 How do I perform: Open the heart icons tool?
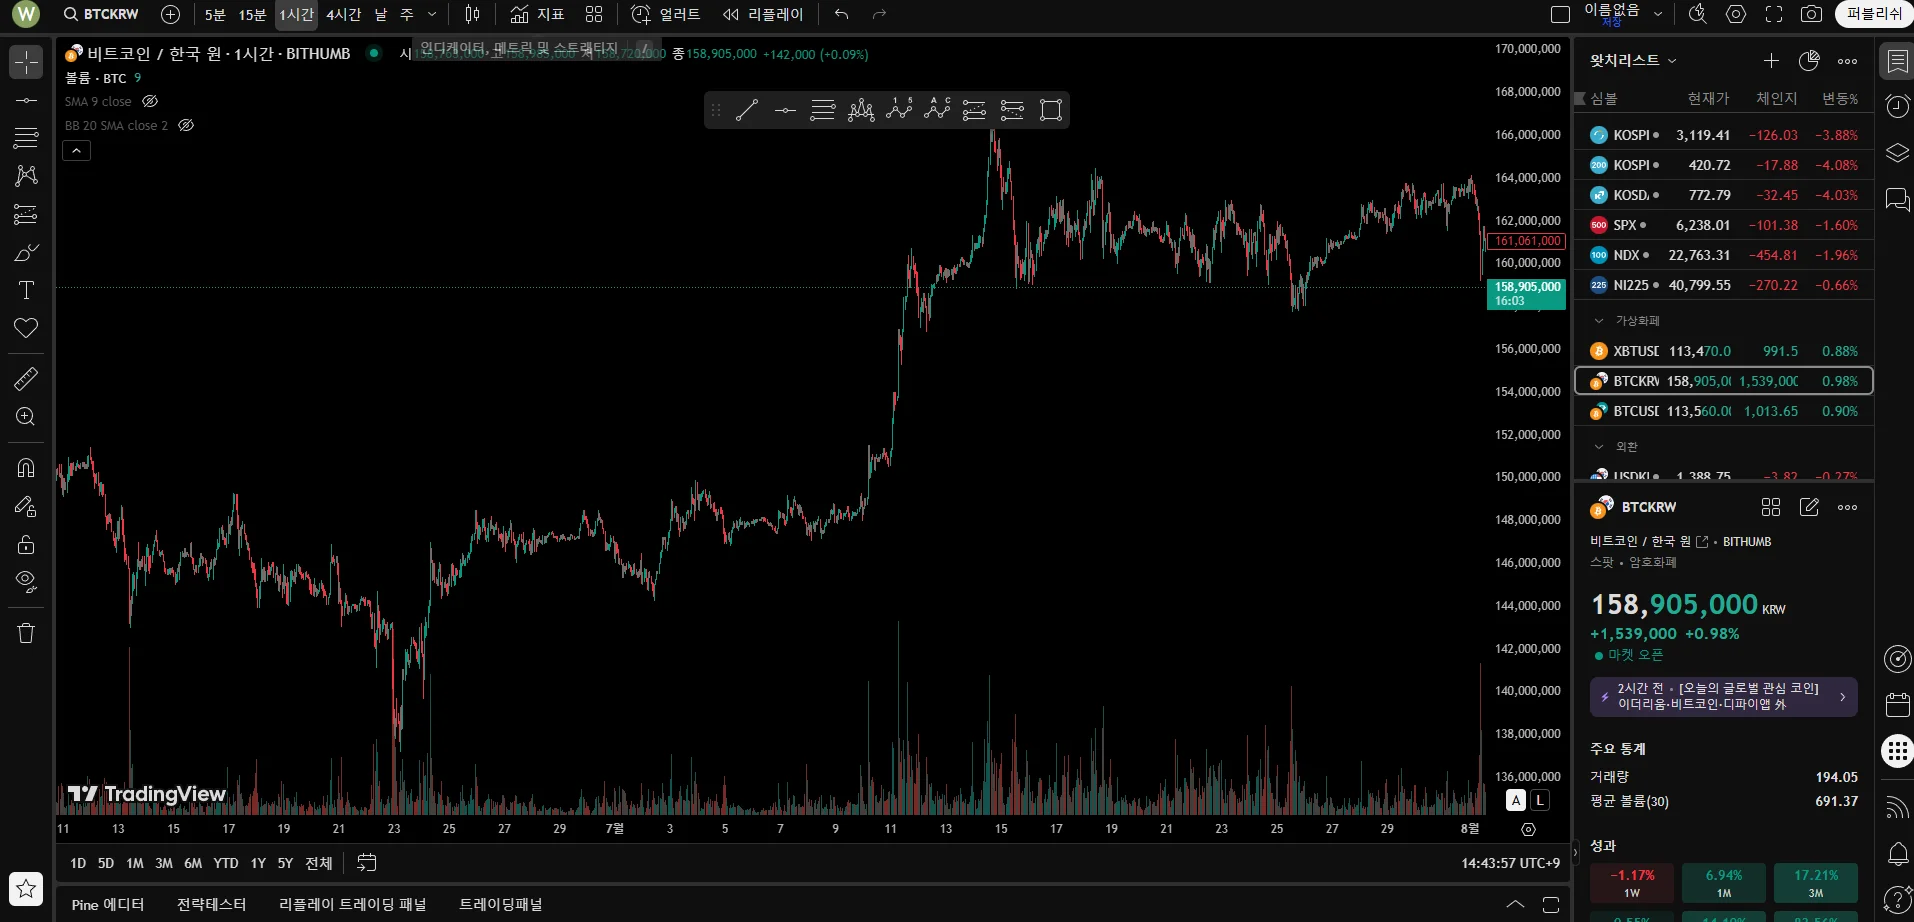coord(26,328)
